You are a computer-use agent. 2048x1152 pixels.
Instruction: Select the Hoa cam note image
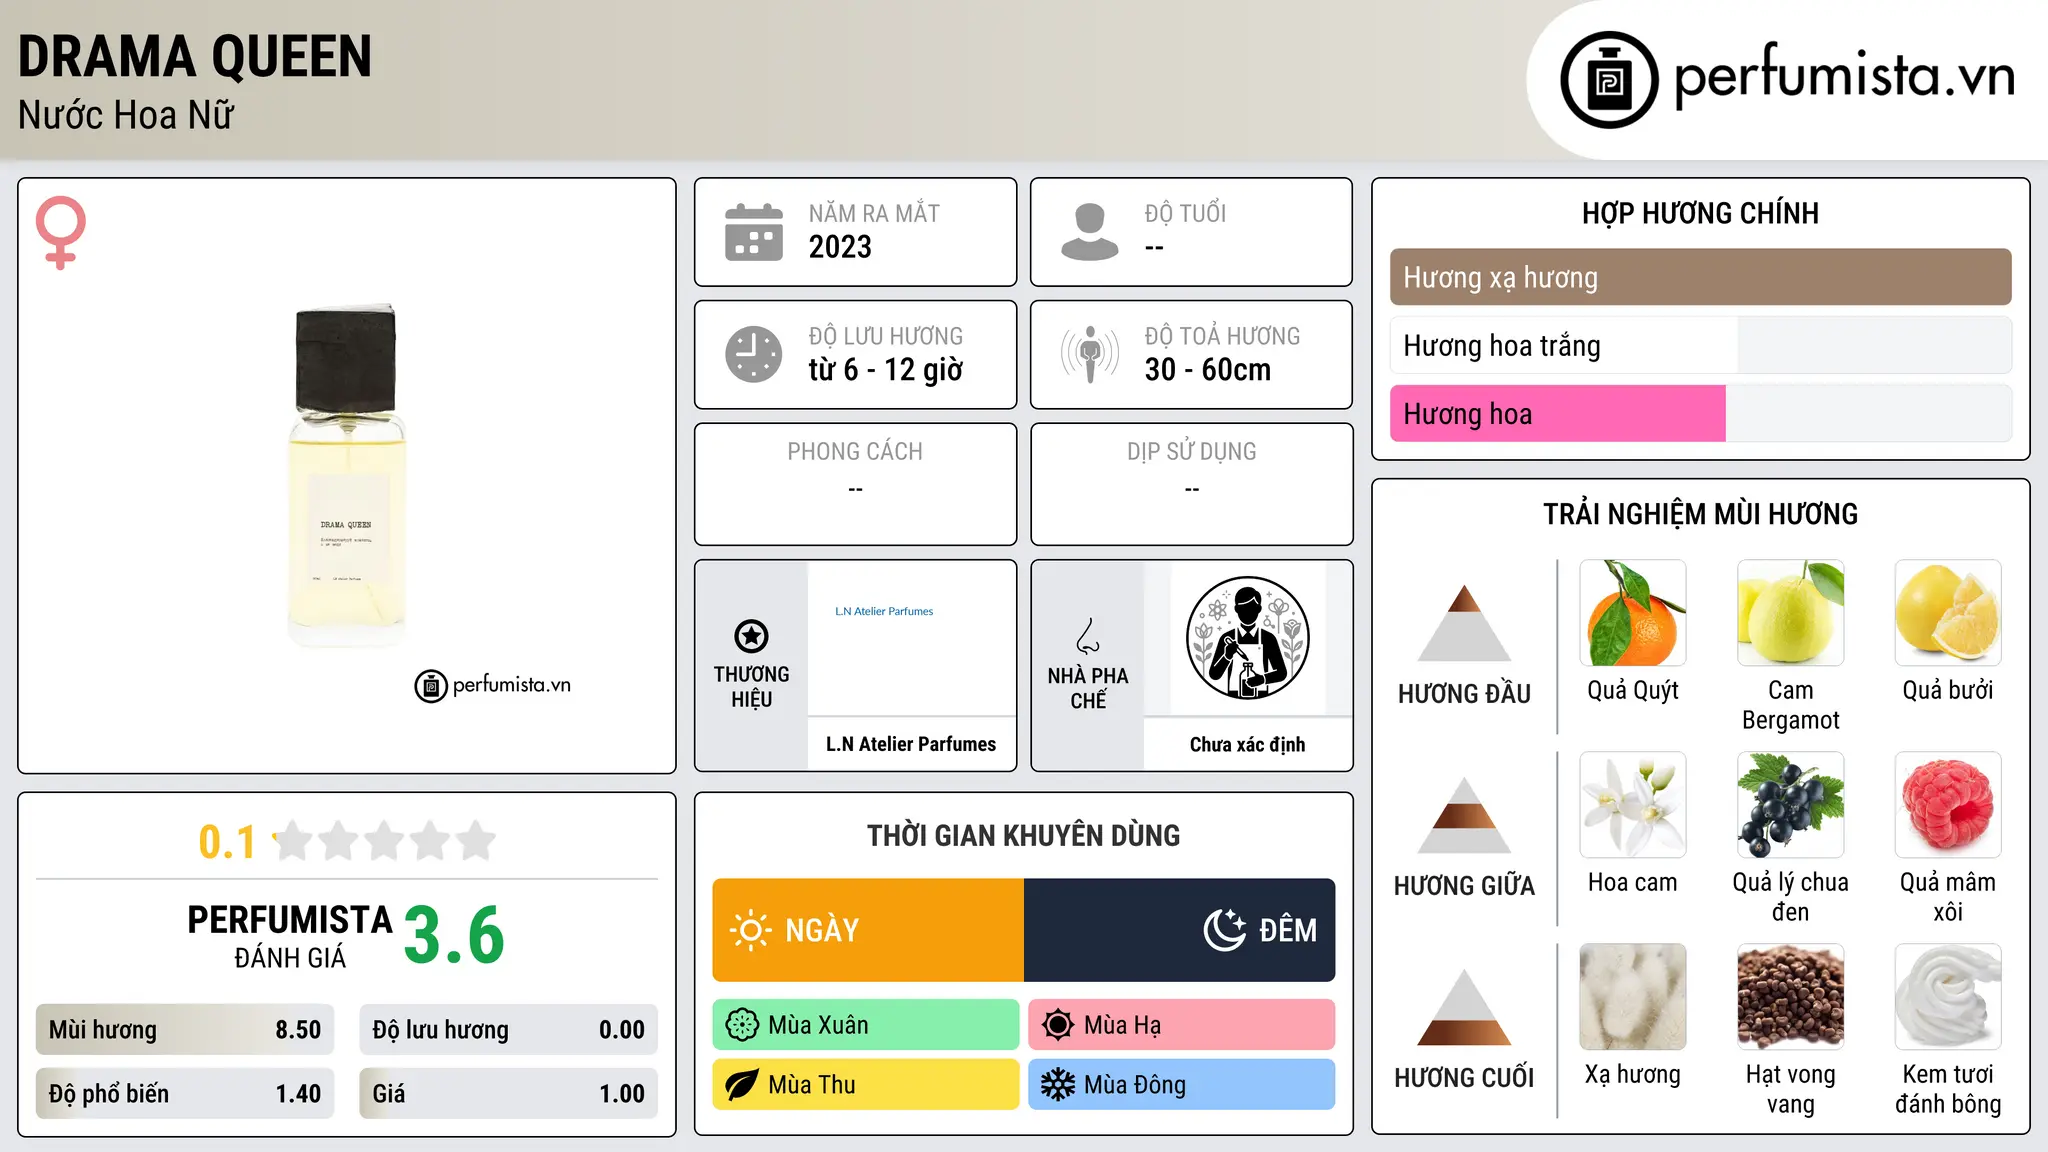(1633, 805)
